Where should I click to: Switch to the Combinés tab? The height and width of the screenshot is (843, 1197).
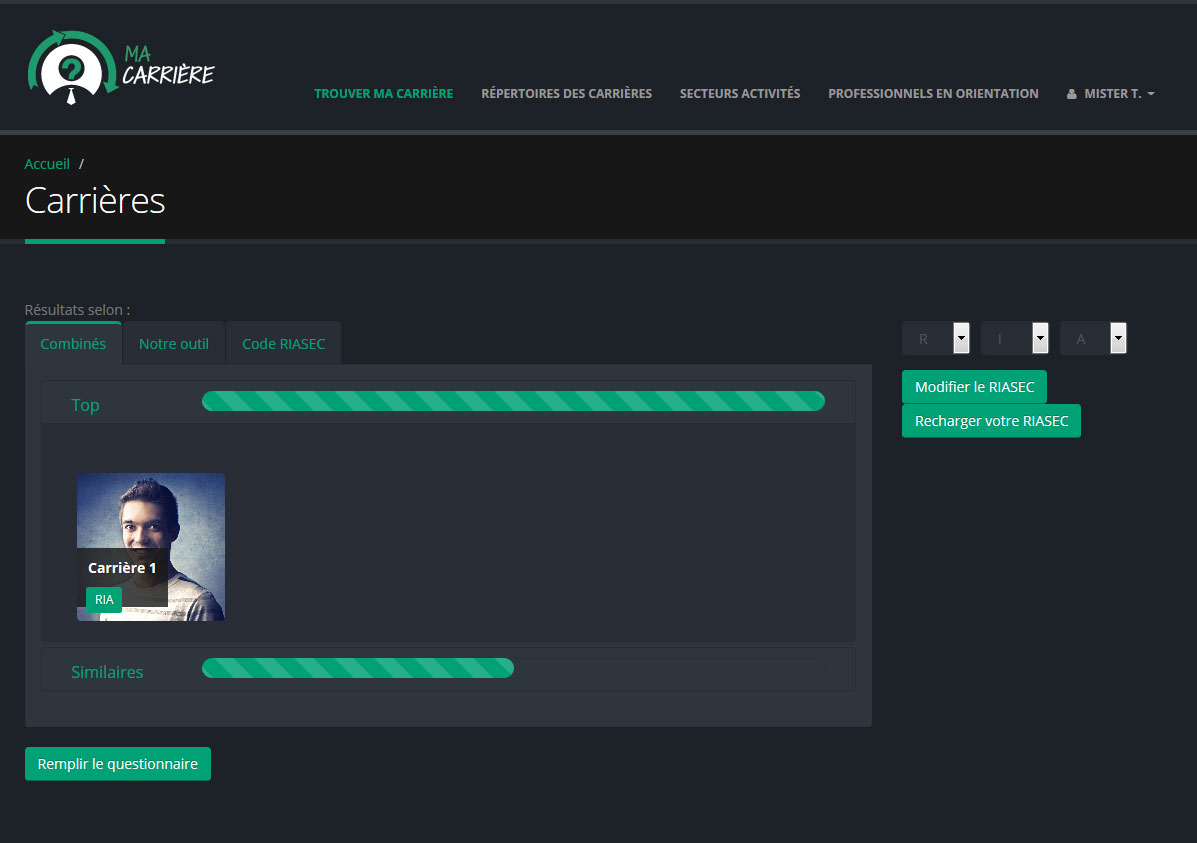click(x=73, y=344)
